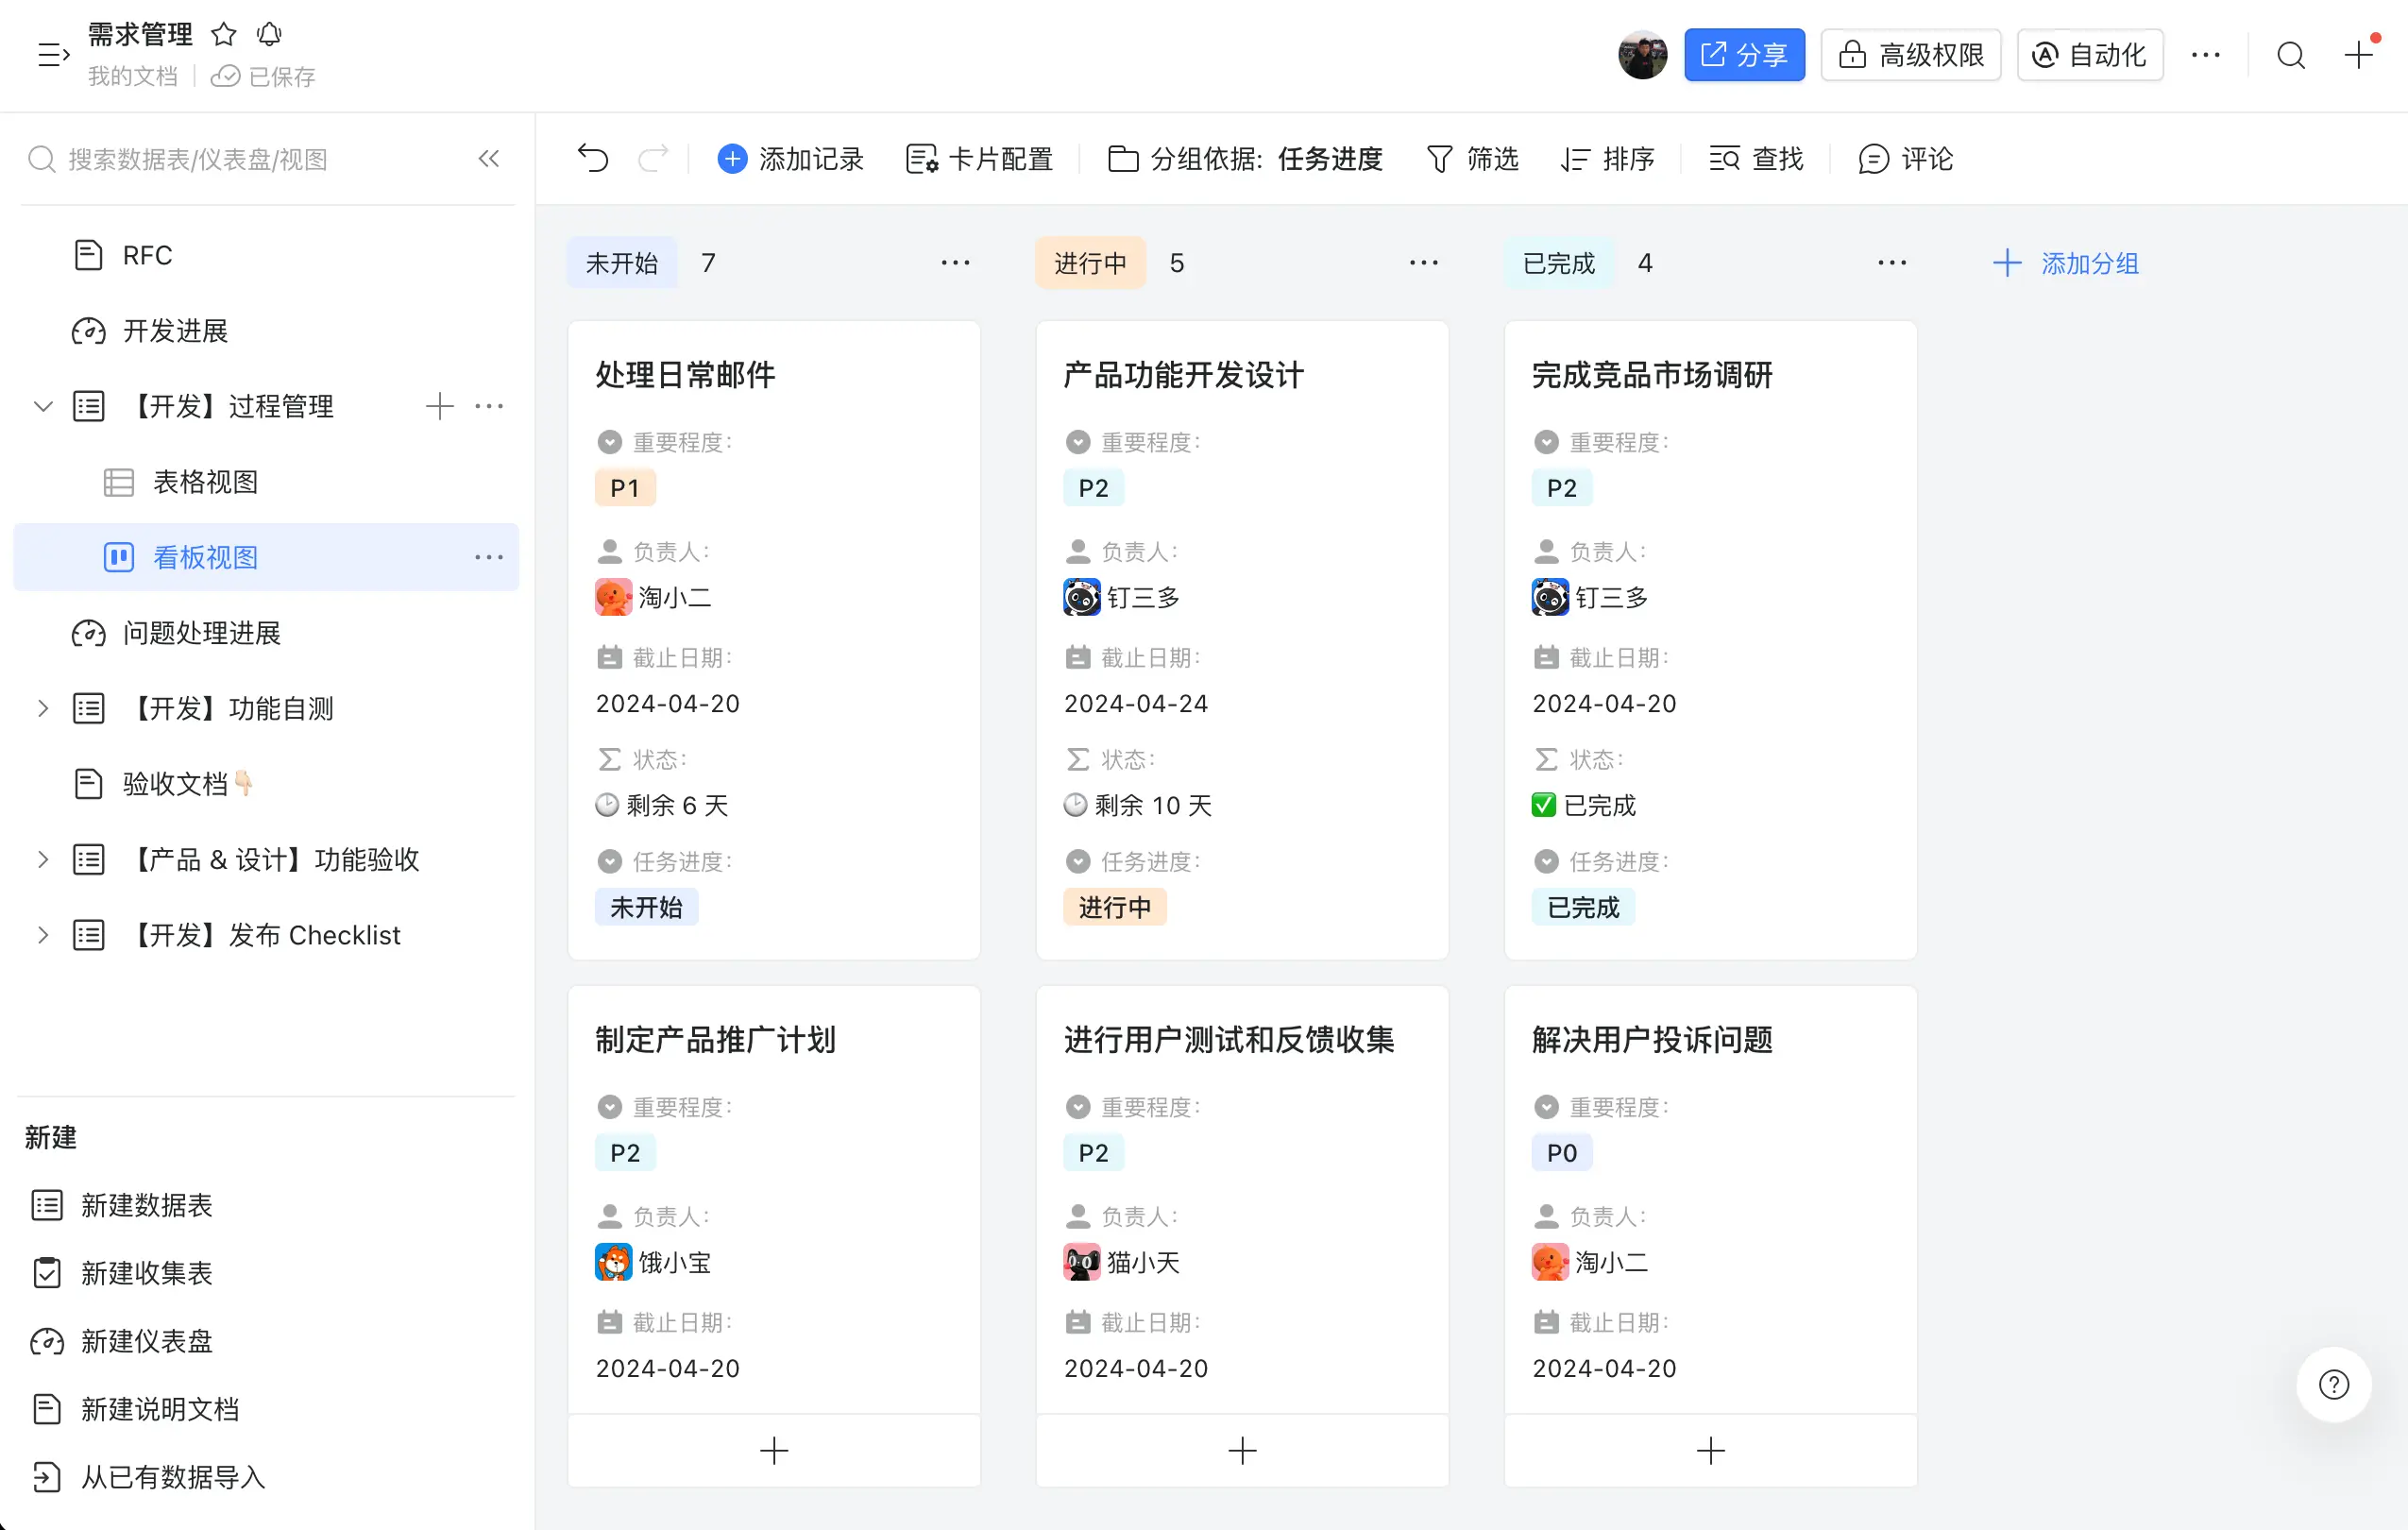Switch to 表格视图 view
The height and width of the screenshot is (1530, 2408).
[x=205, y=482]
